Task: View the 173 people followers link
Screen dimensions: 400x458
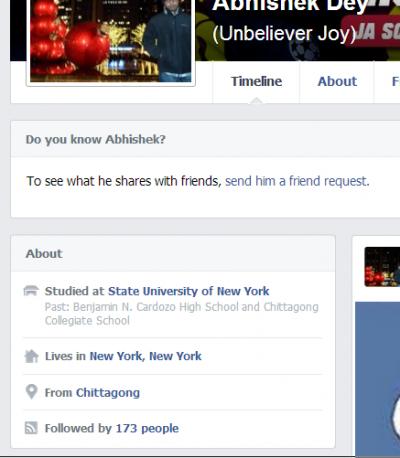Action: pos(147,428)
